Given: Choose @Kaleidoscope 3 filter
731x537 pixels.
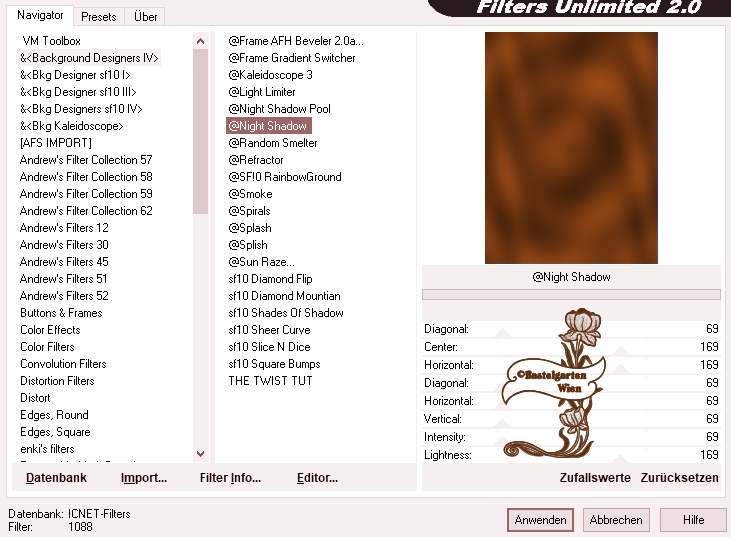Looking at the screenshot, I should click(x=270, y=75).
